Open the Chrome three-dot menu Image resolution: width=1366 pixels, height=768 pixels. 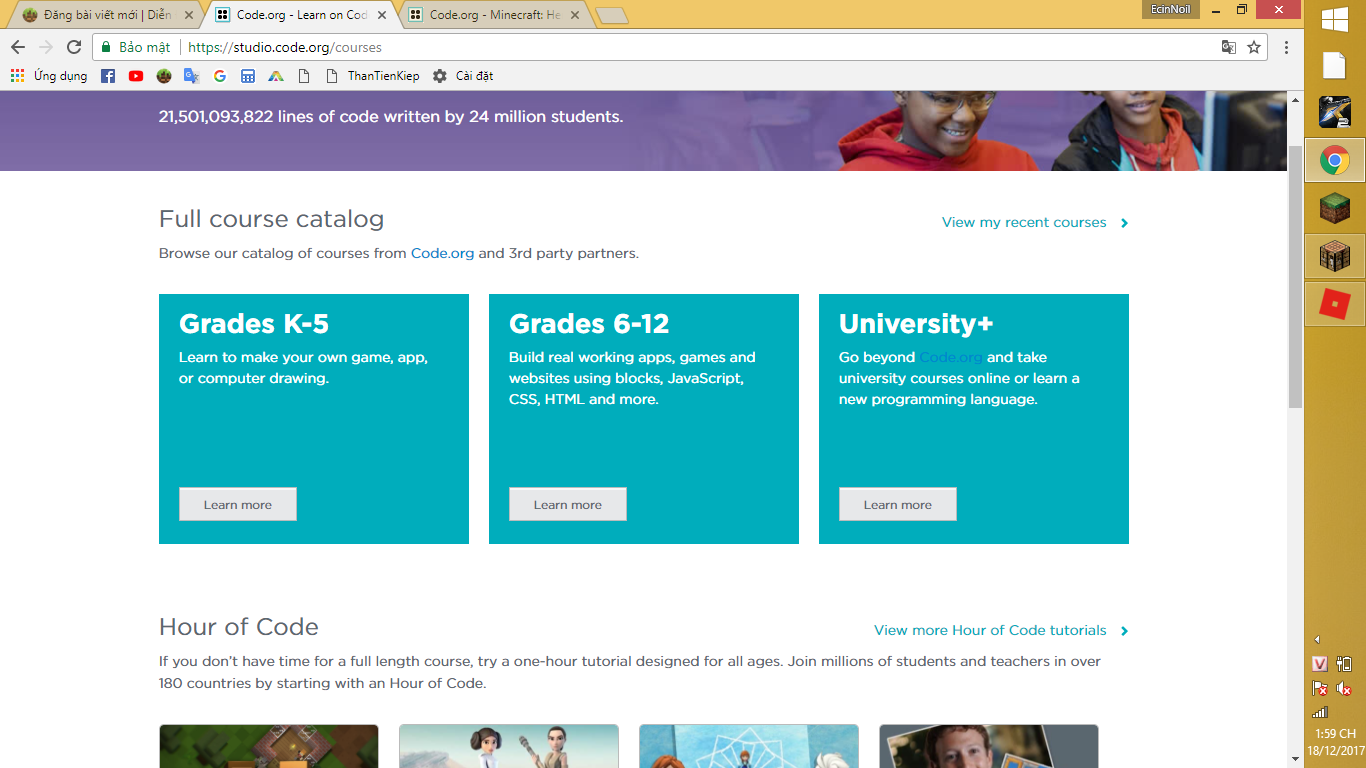(x=1286, y=47)
